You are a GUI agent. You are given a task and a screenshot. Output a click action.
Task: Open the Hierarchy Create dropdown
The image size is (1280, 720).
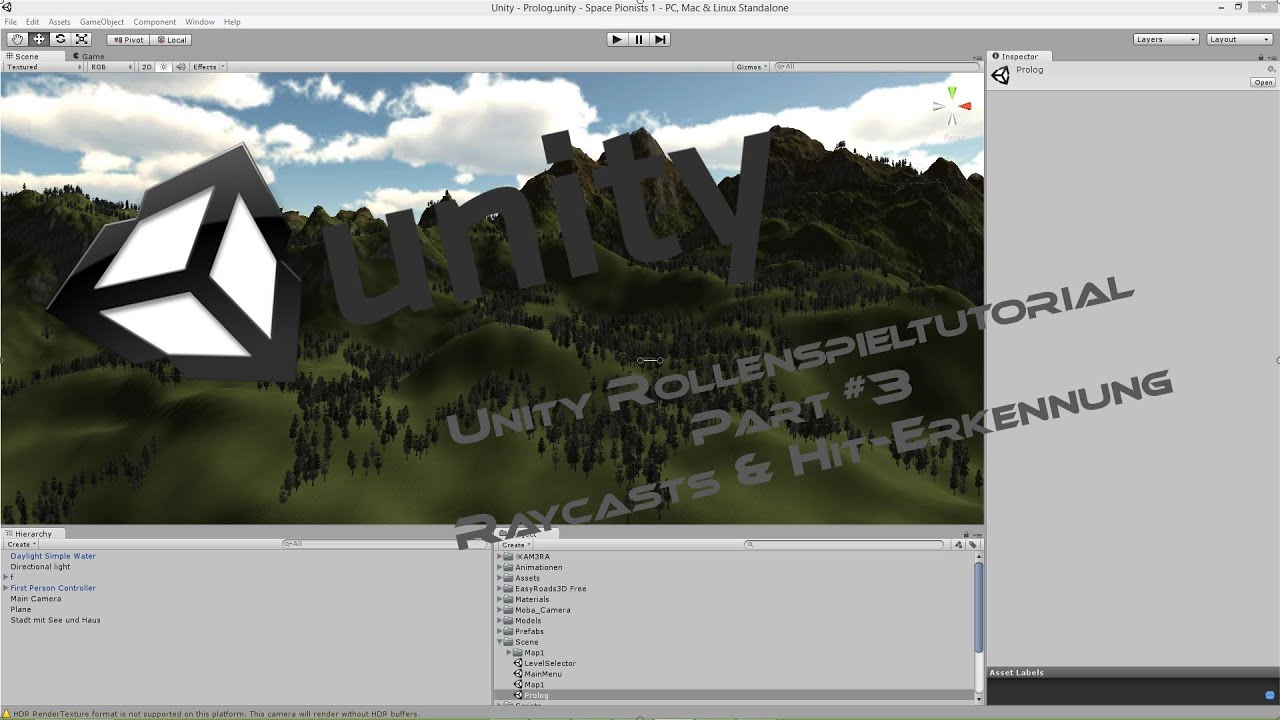click(x=22, y=545)
